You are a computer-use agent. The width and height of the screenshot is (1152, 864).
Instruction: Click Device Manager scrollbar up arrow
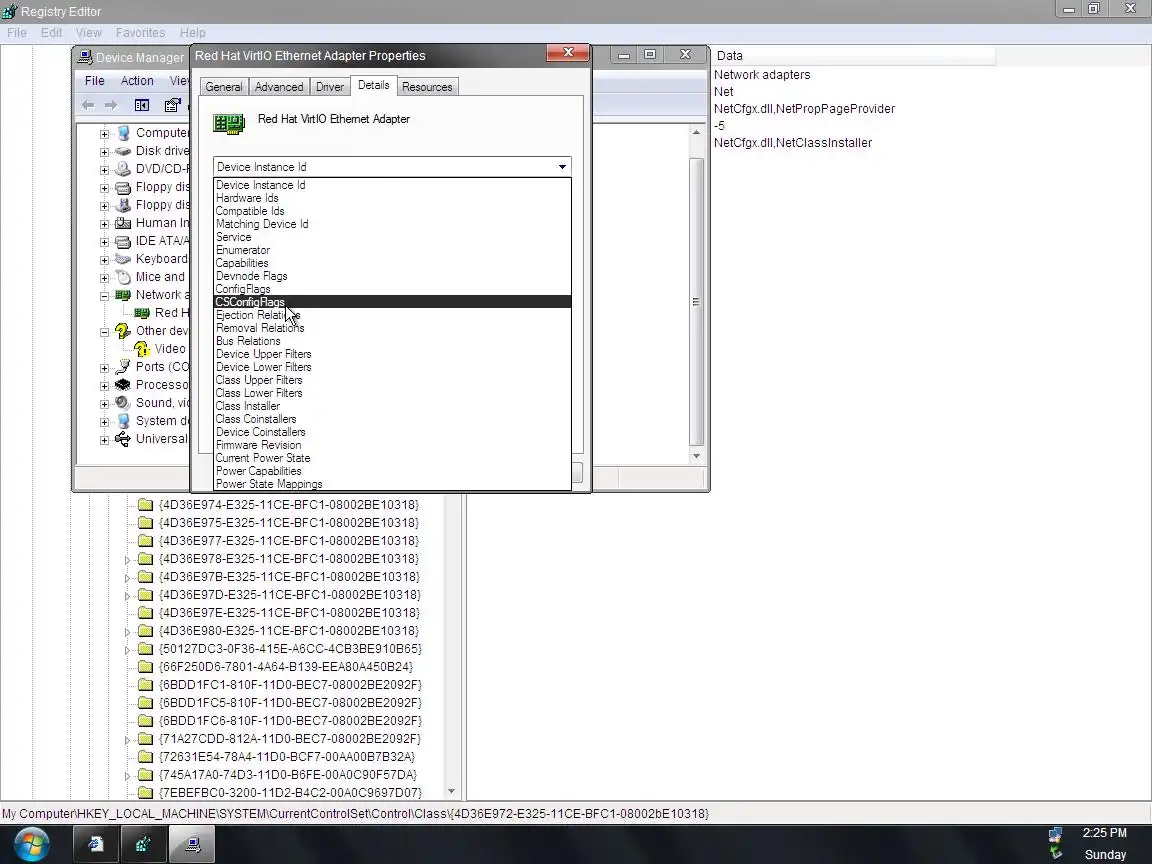(696, 133)
